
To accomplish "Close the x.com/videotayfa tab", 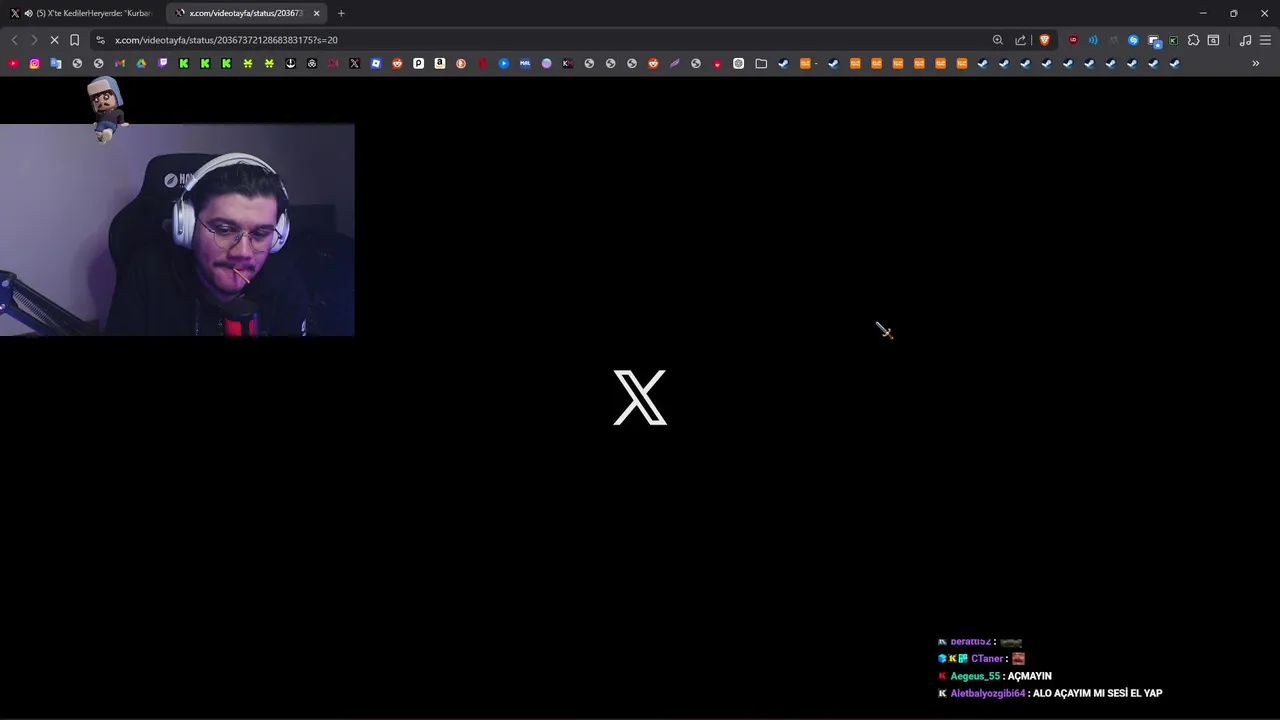I will pos(316,13).
